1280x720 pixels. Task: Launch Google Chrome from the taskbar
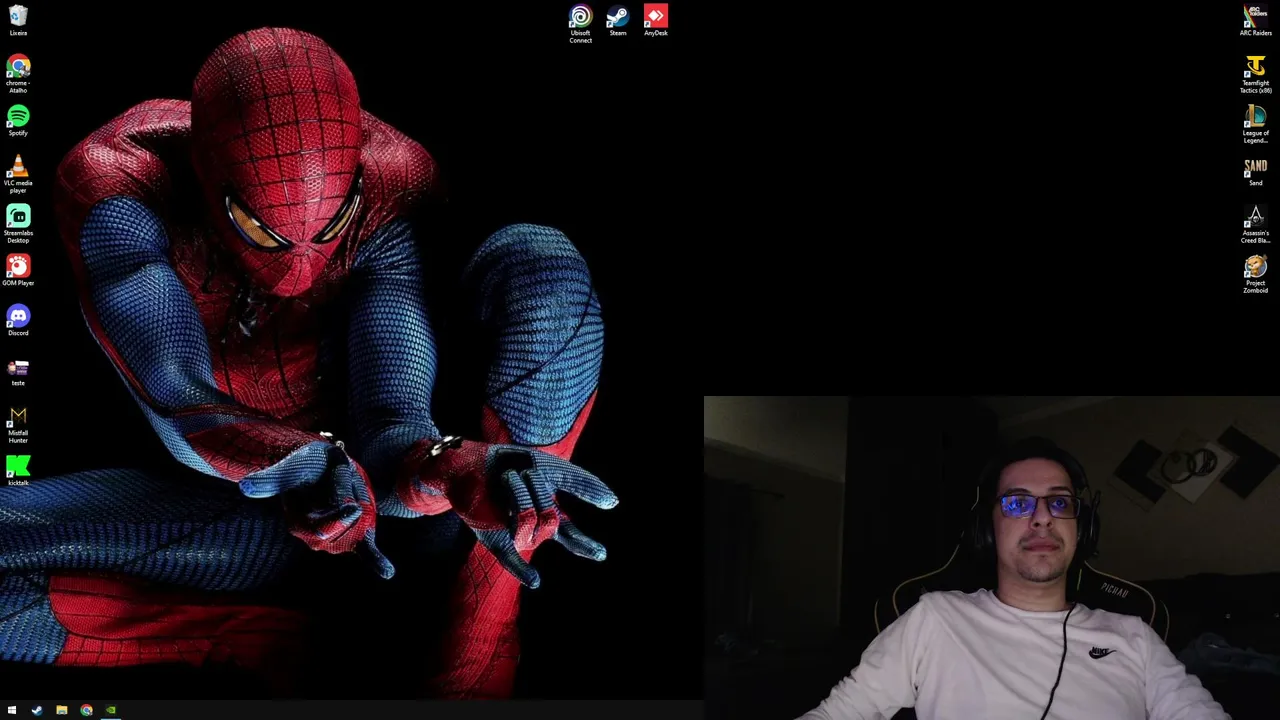coord(87,710)
